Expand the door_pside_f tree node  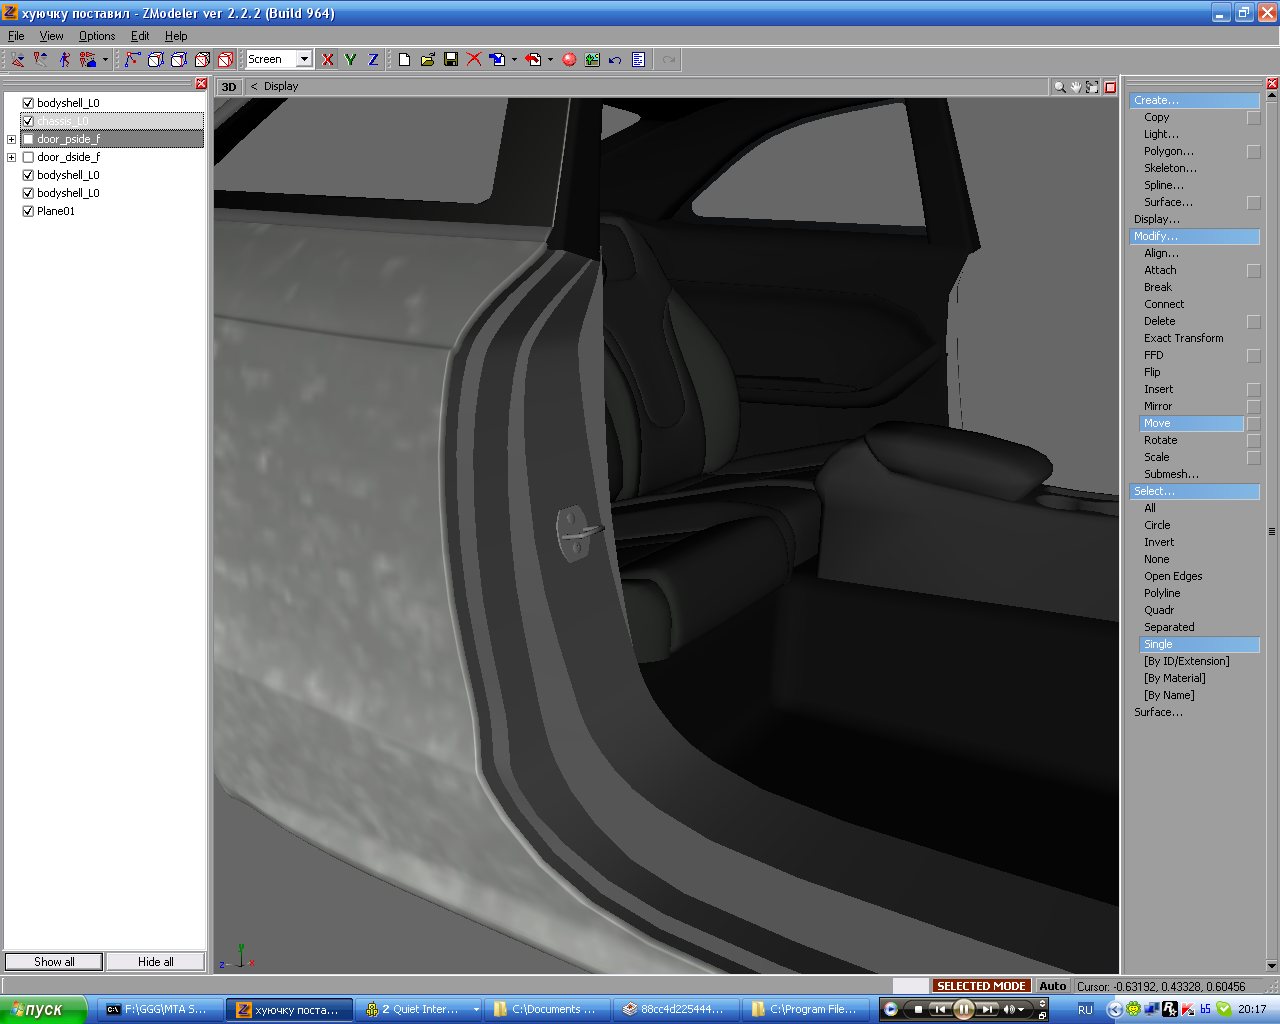pyautogui.click(x=11, y=139)
